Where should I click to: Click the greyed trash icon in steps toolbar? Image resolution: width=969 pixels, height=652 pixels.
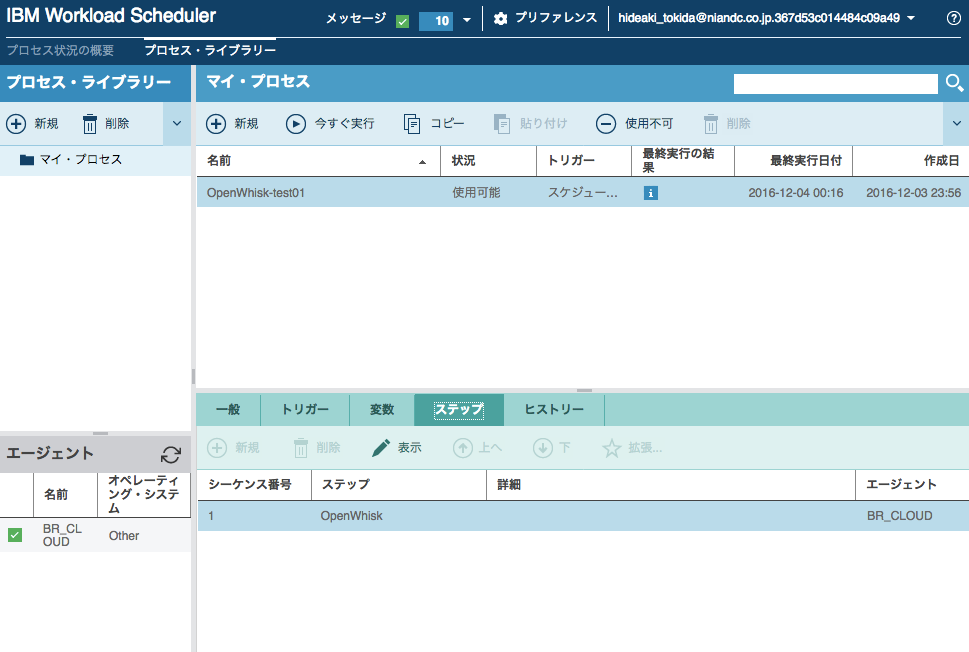tap(301, 447)
